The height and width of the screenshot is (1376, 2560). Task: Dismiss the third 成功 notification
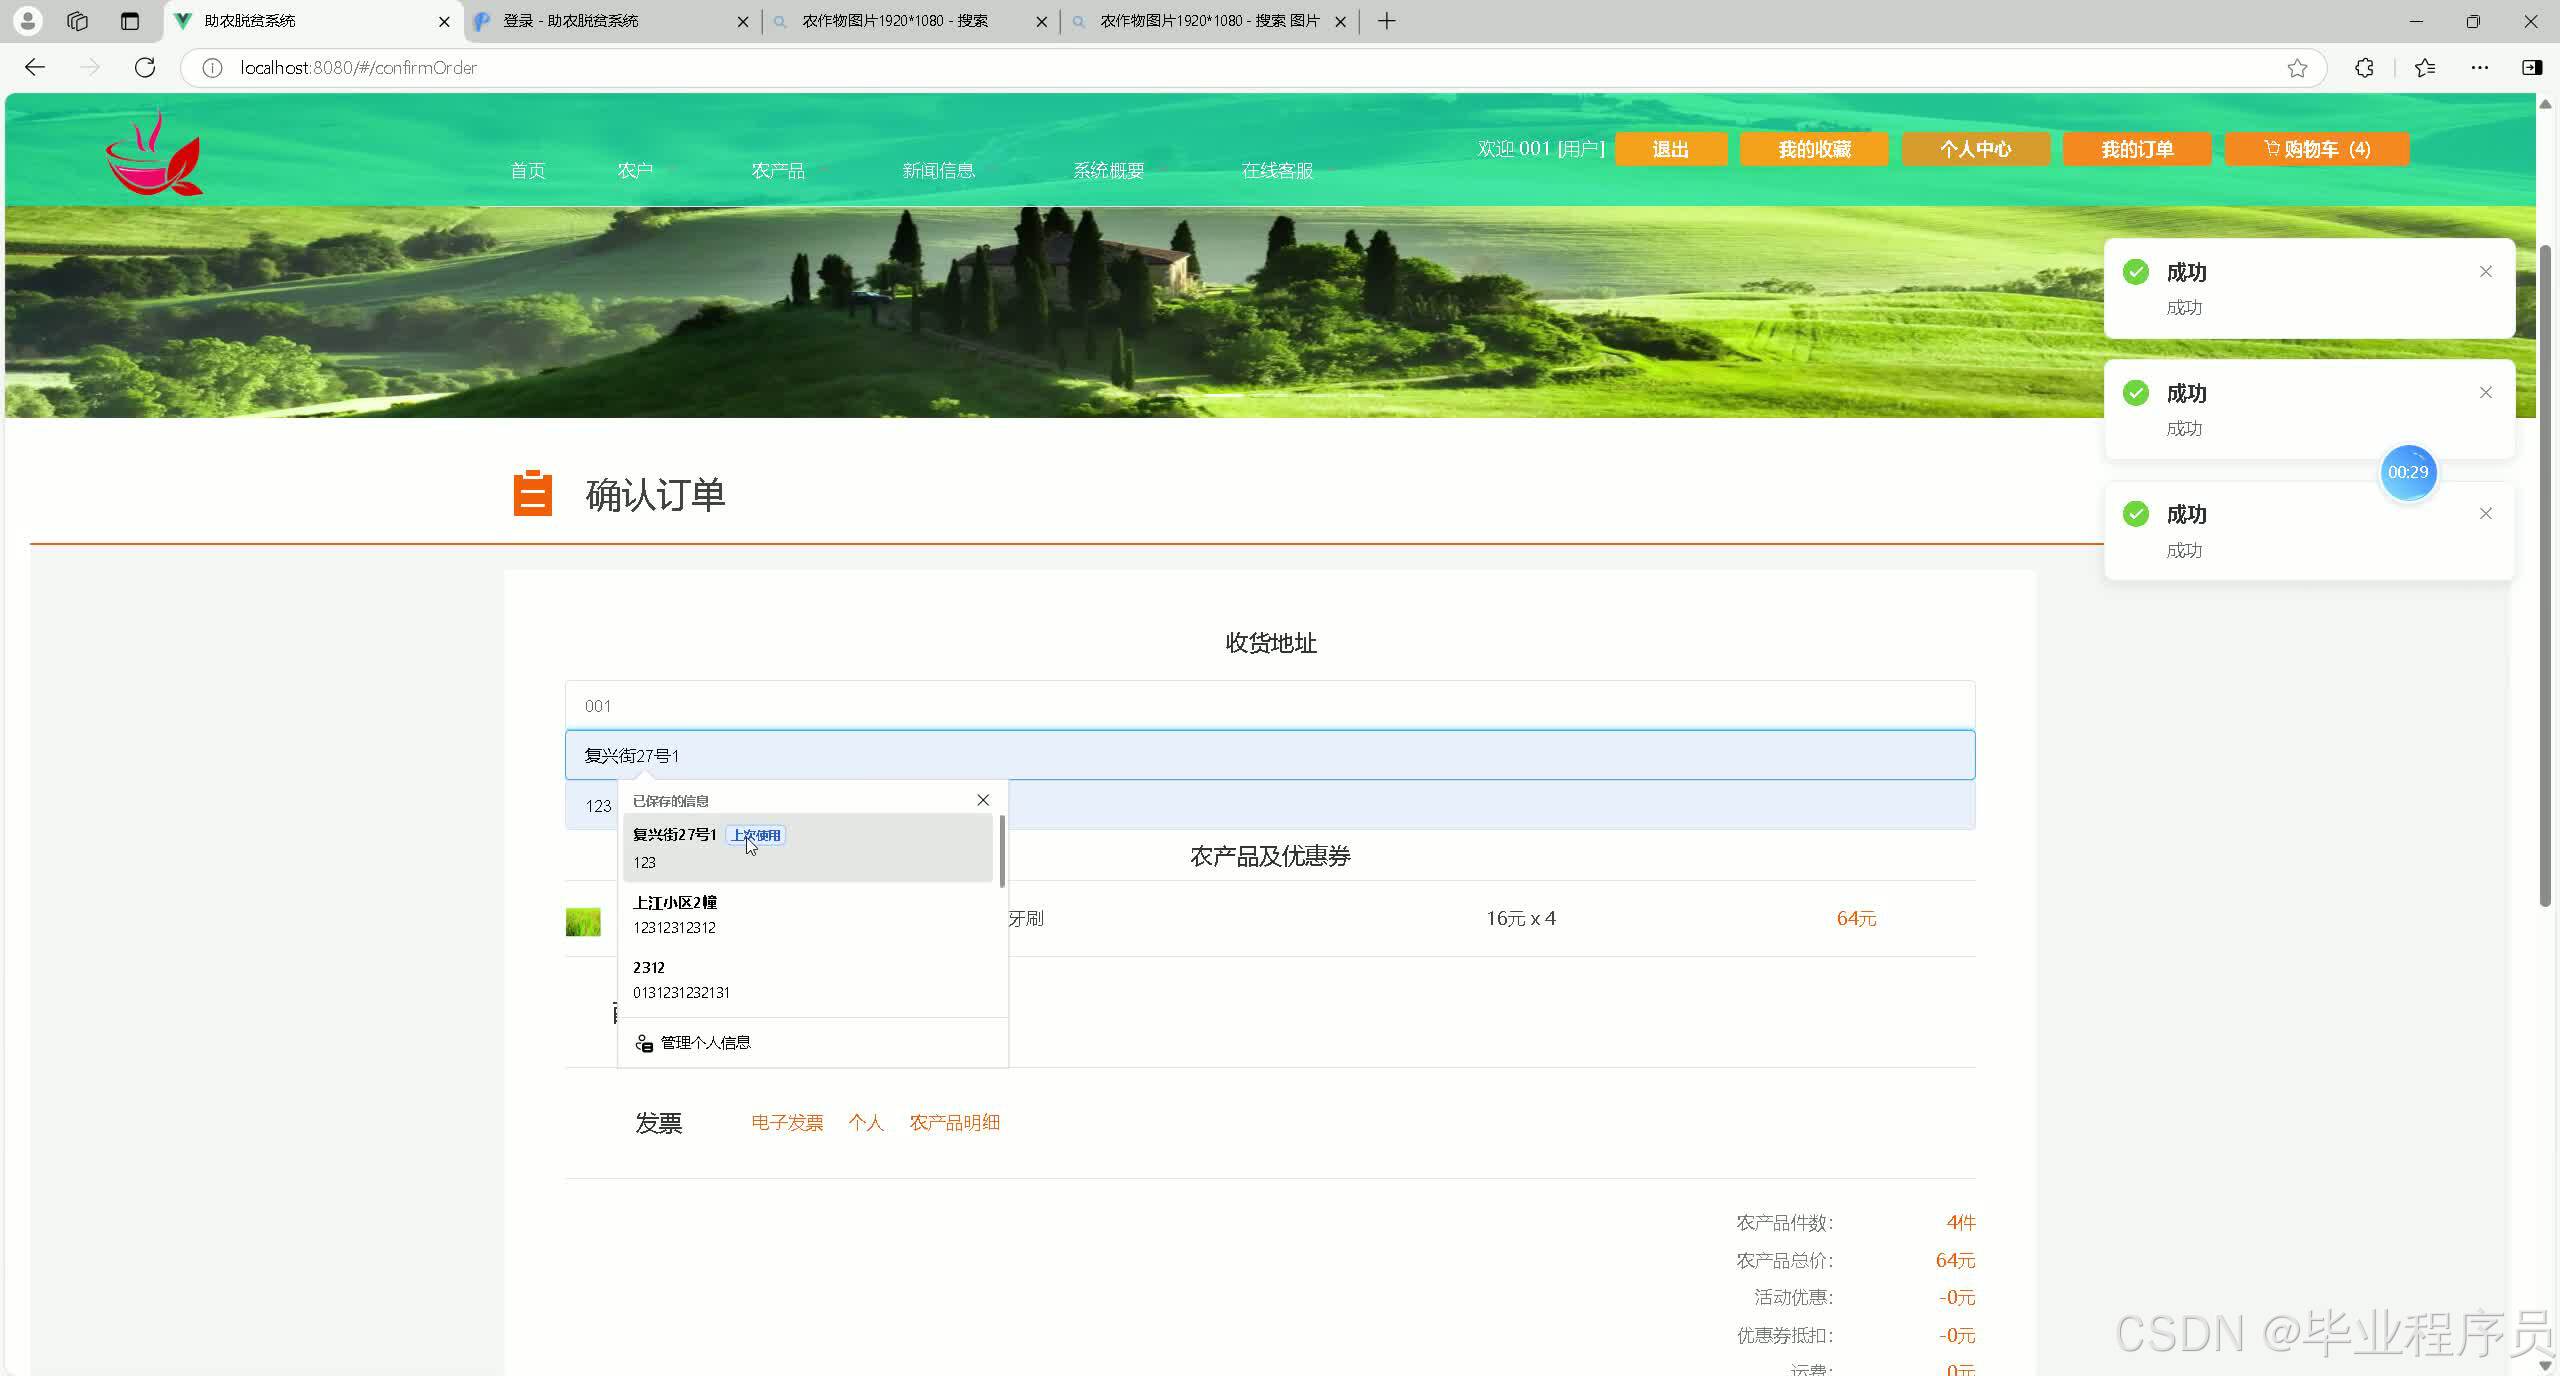click(2486, 513)
